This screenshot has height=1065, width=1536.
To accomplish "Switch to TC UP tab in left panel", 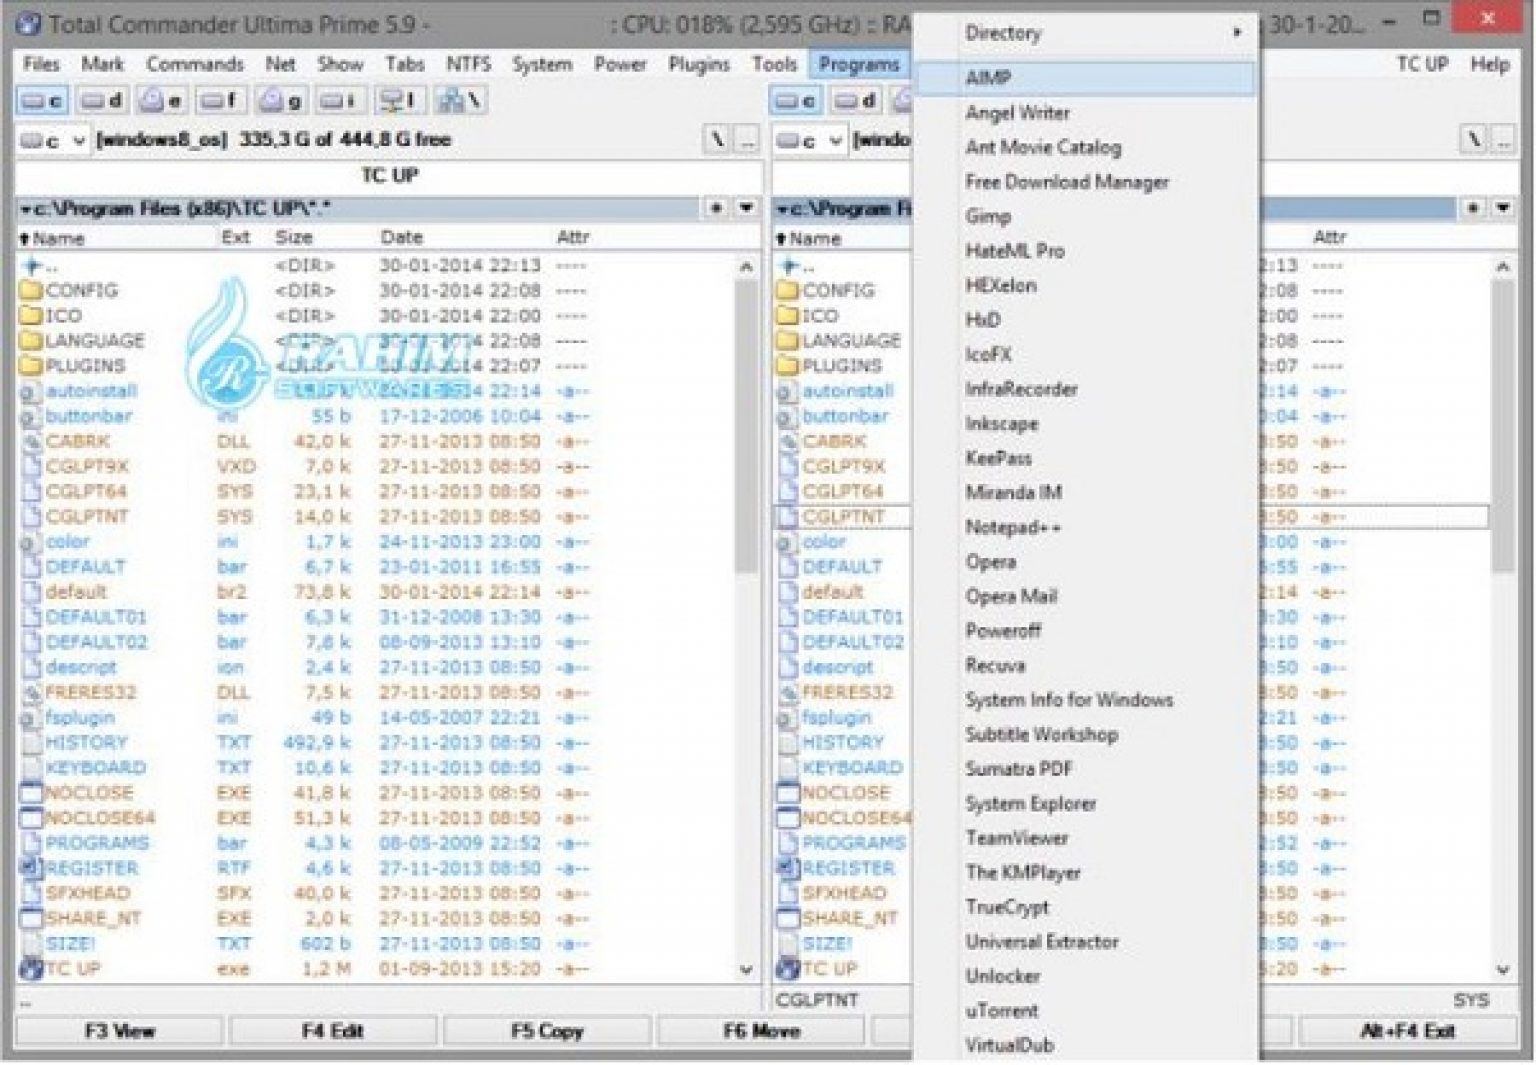I will 389,176.
